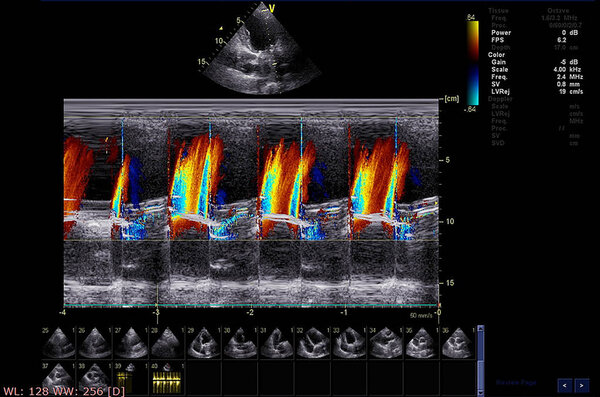Click the red-yellow-blue color velocity scale bar
This screenshot has height=397, width=600.
[473, 63]
